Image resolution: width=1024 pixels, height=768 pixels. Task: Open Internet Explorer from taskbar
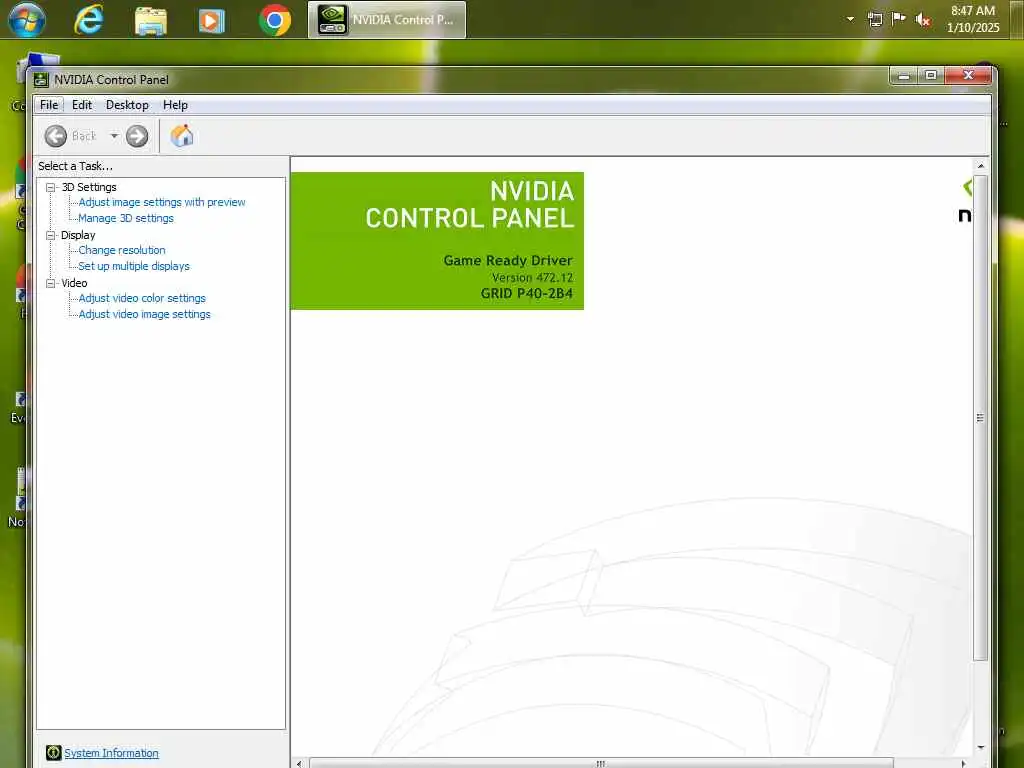coord(89,20)
